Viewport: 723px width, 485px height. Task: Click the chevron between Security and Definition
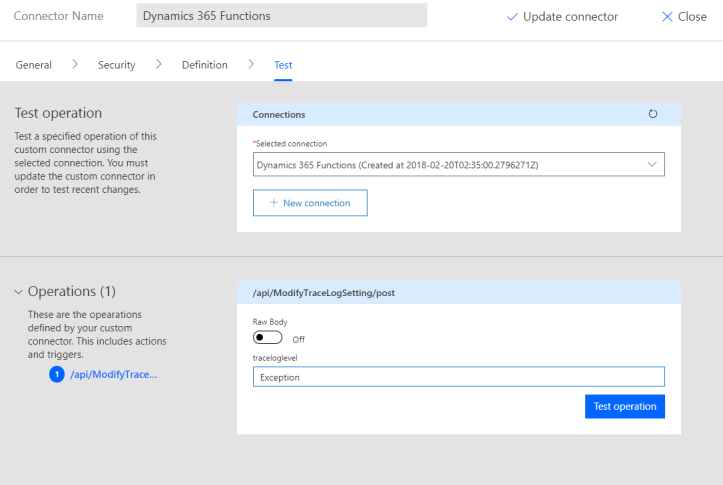coord(158,65)
